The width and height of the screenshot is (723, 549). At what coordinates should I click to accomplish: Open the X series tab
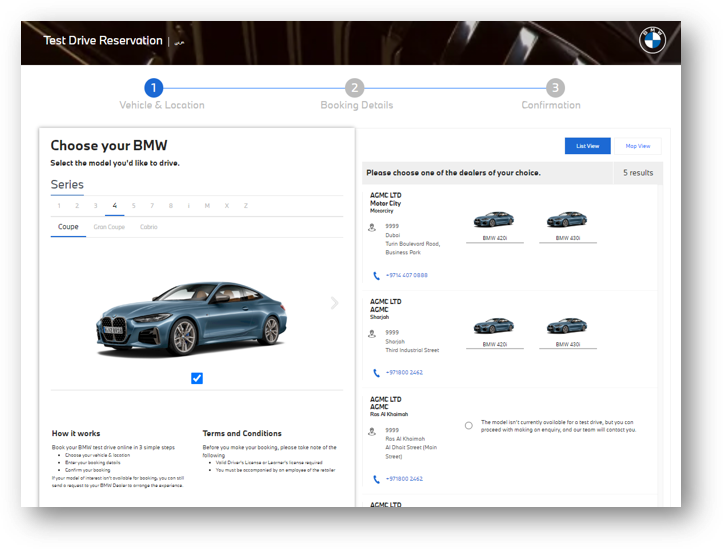pos(227,206)
